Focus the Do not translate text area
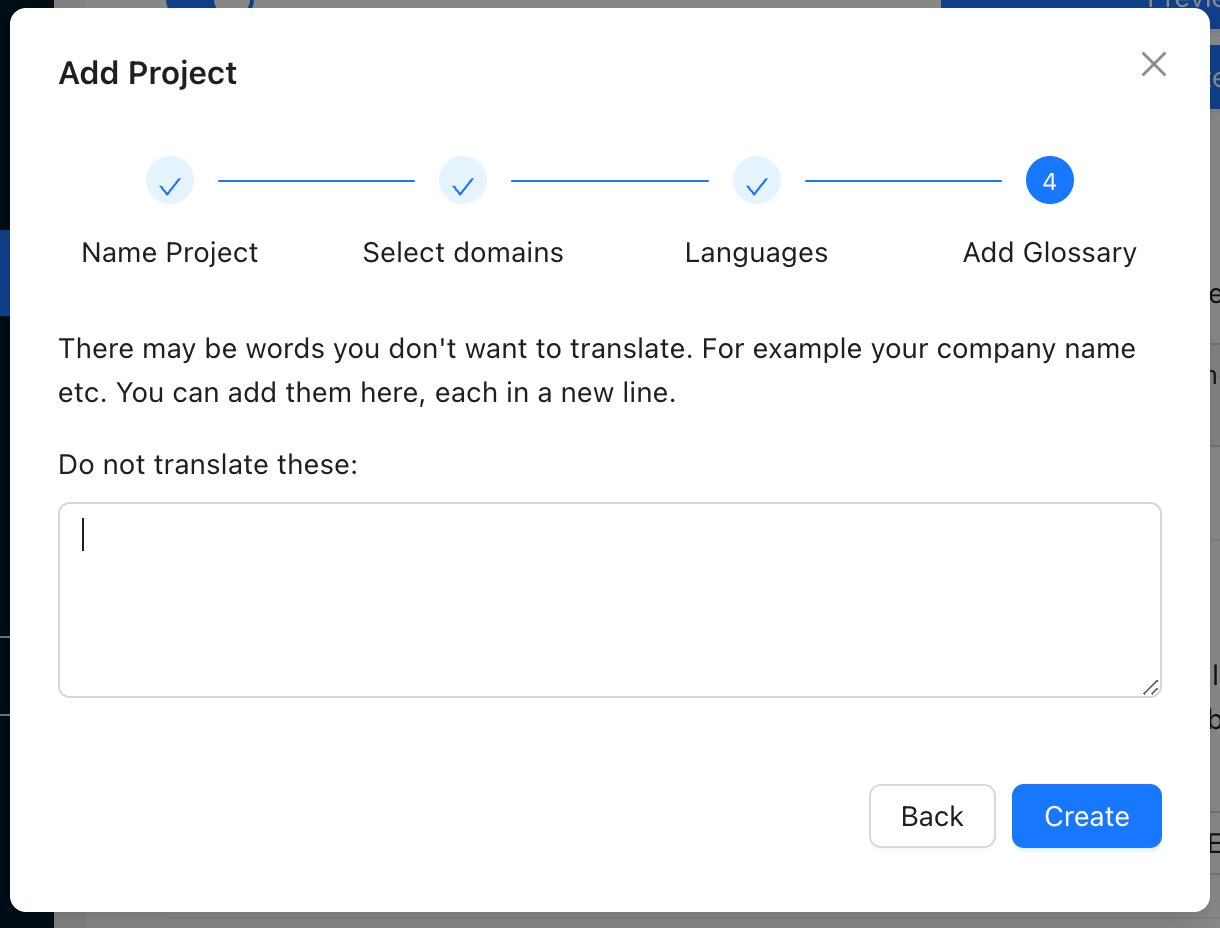Viewport: 1220px width, 928px height. point(610,600)
